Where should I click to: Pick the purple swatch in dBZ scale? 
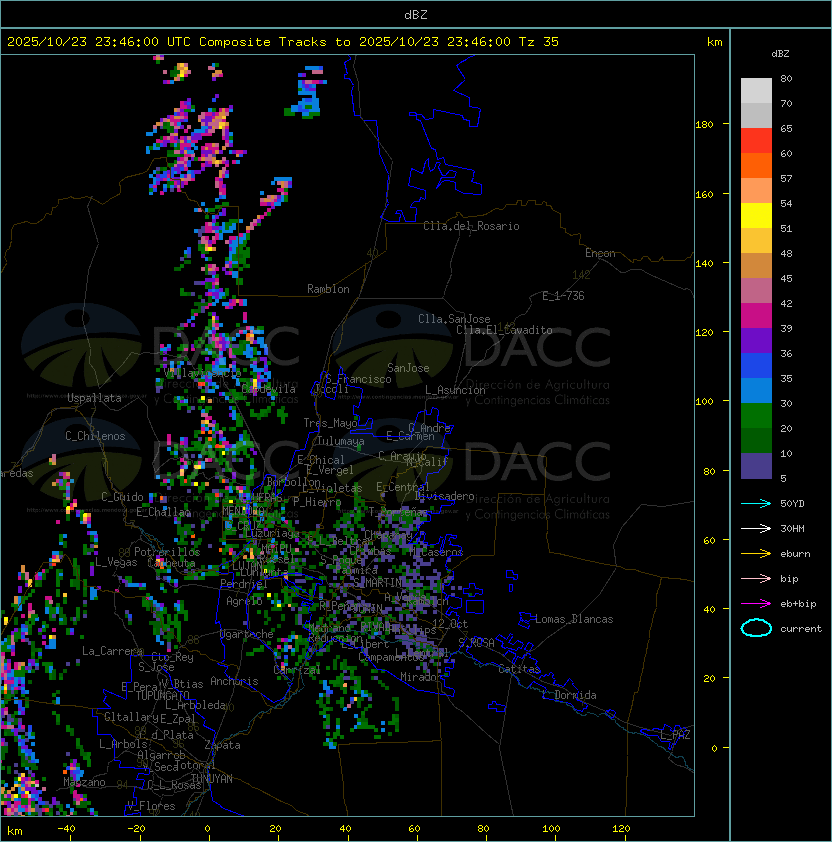pos(756,340)
